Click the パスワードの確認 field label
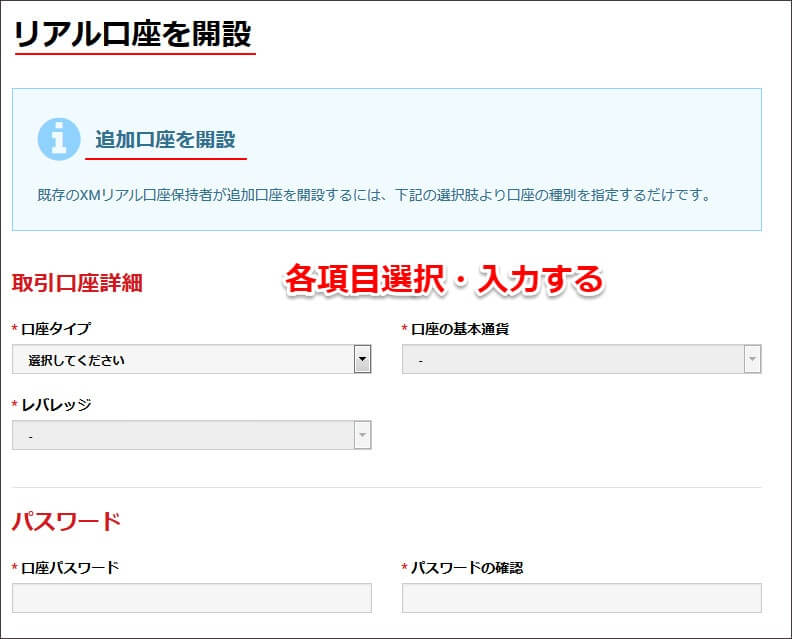The height and width of the screenshot is (639, 792). (x=467, y=568)
